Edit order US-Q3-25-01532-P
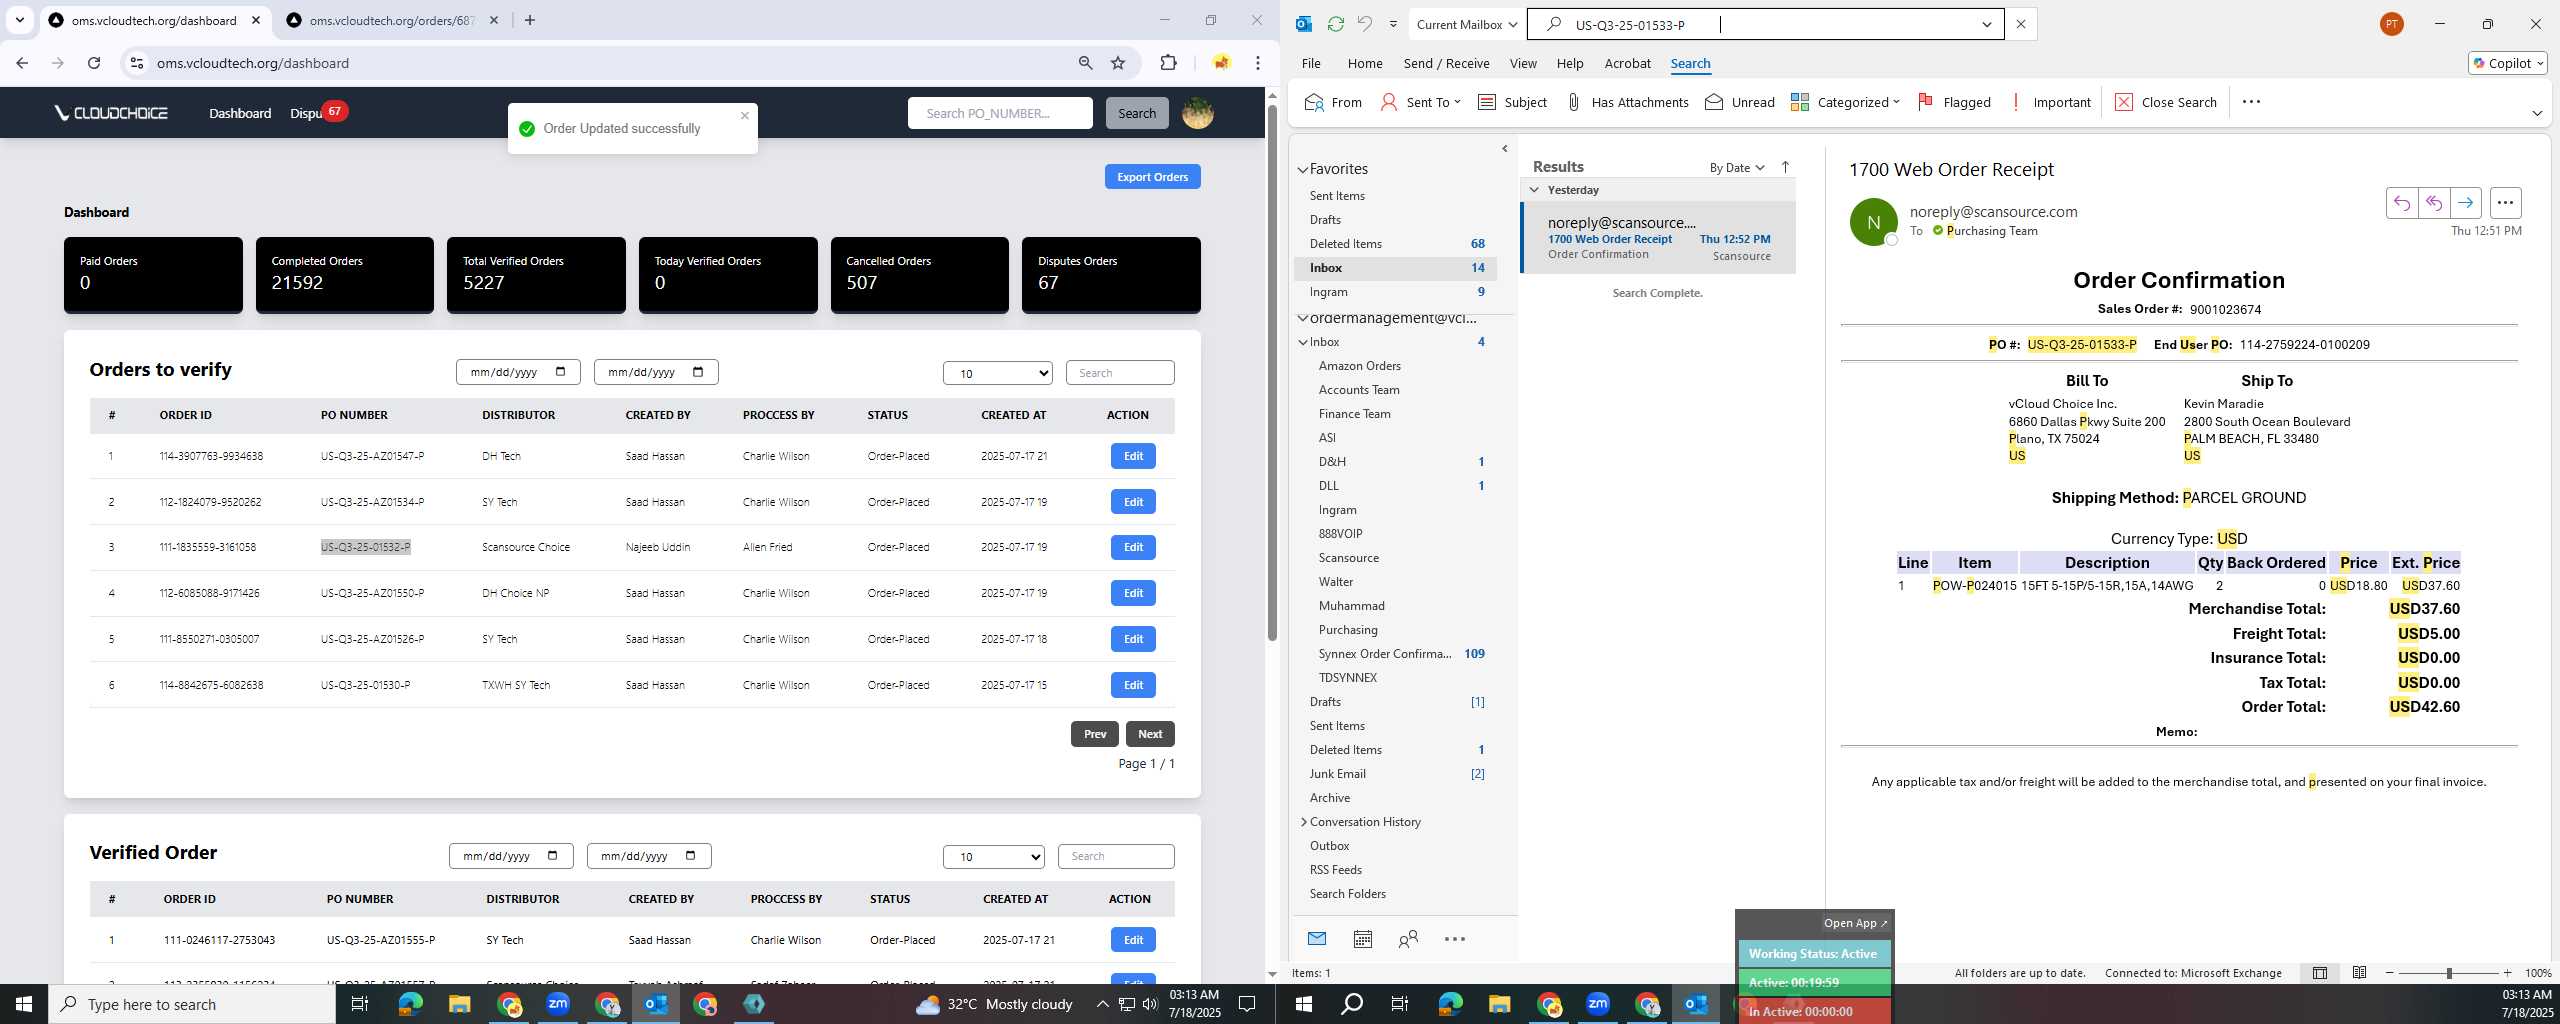The height and width of the screenshot is (1024, 2560). click(1133, 547)
